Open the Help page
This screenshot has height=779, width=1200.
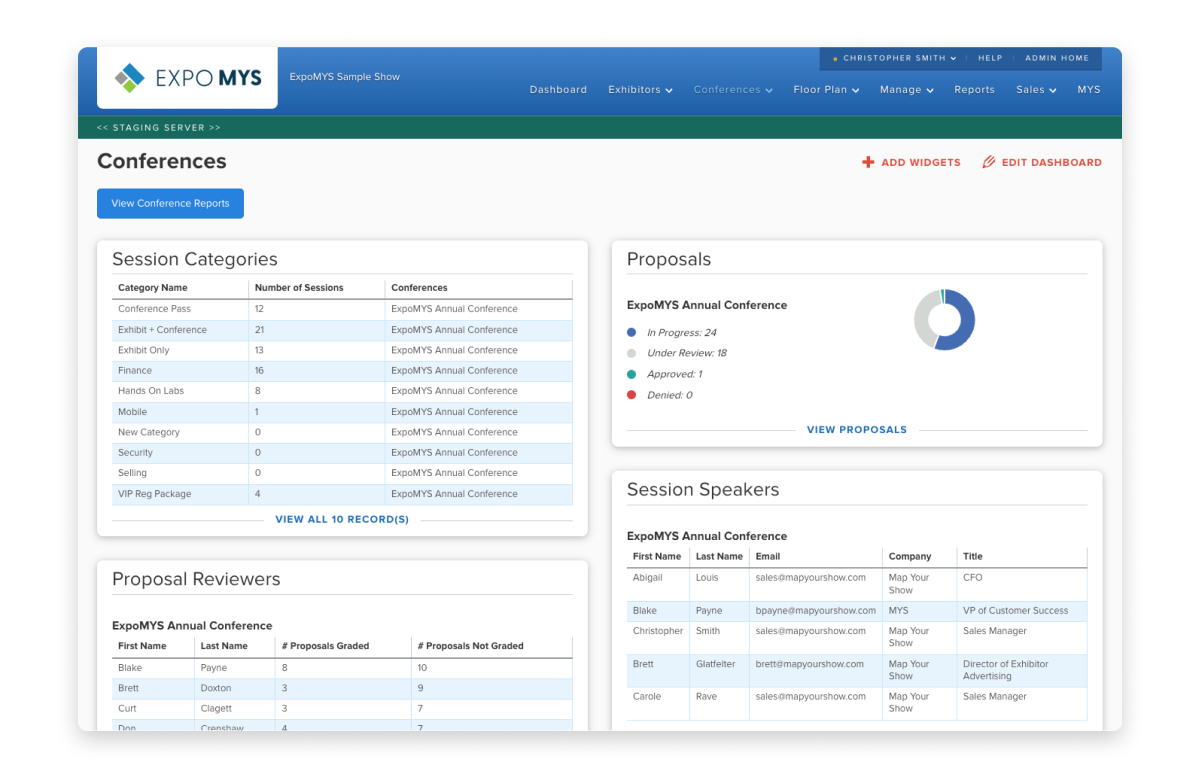(990, 58)
